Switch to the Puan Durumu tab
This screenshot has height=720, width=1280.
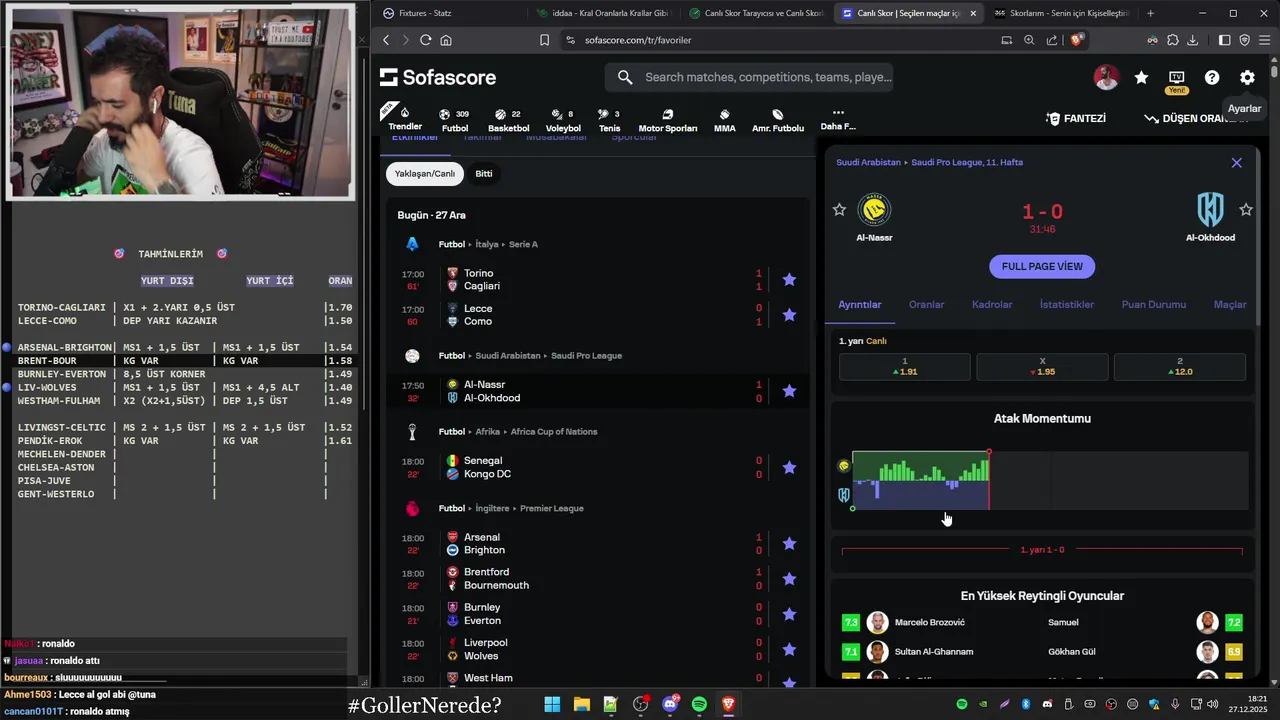1154,305
